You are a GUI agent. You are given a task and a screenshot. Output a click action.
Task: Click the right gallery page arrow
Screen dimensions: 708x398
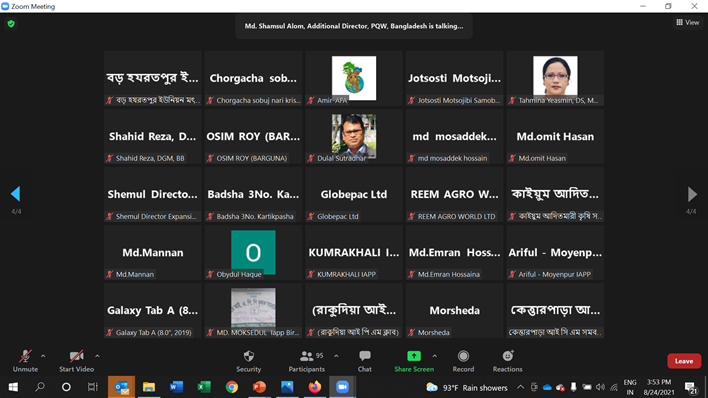click(x=692, y=194)
